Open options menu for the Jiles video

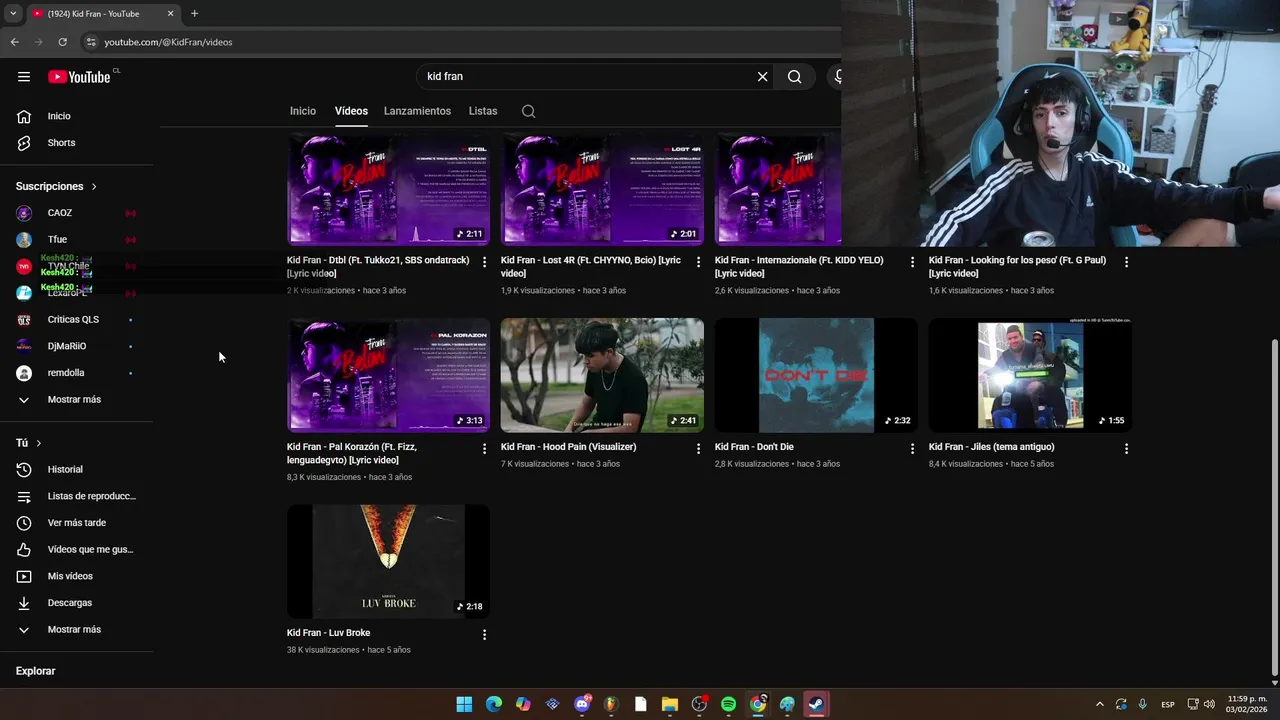(x=1126, y=449)
